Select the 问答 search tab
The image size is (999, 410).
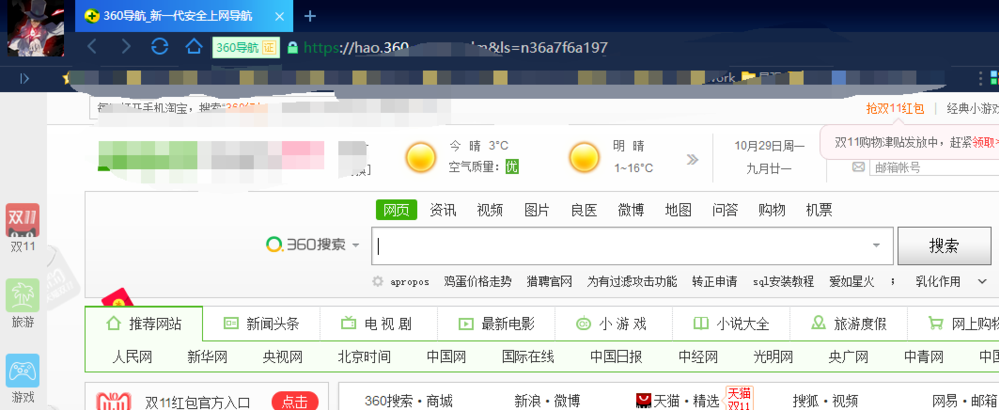click(725, 210)
